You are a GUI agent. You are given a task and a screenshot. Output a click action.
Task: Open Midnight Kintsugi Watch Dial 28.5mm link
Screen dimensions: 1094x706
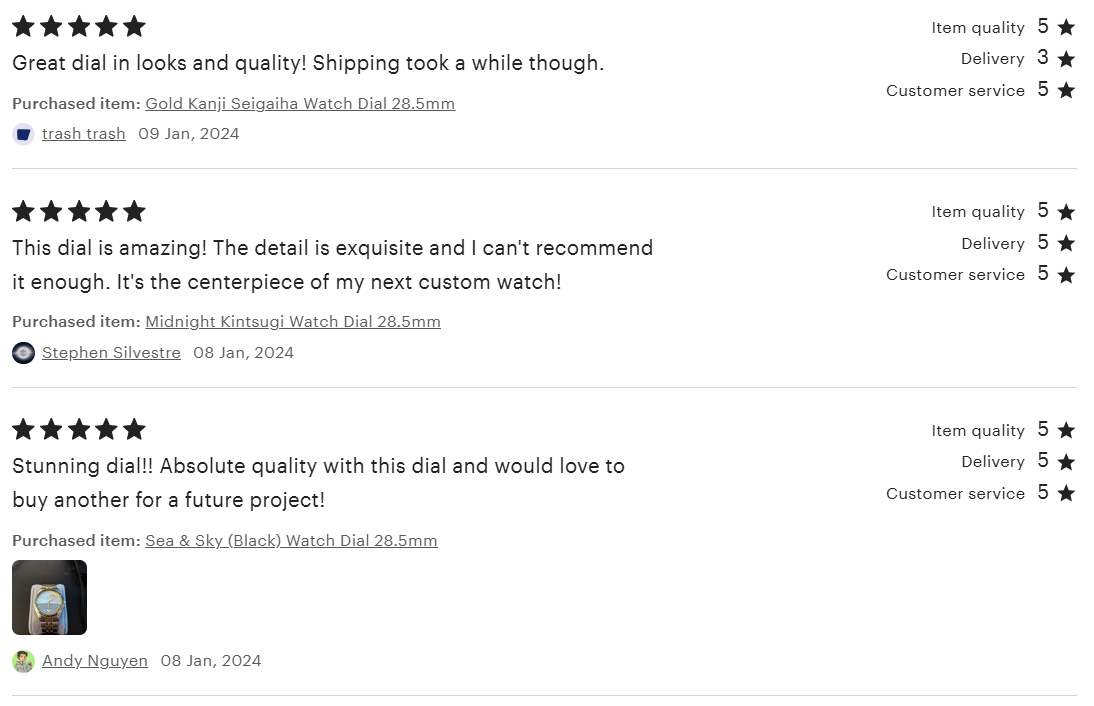click(x=293, y=322)
